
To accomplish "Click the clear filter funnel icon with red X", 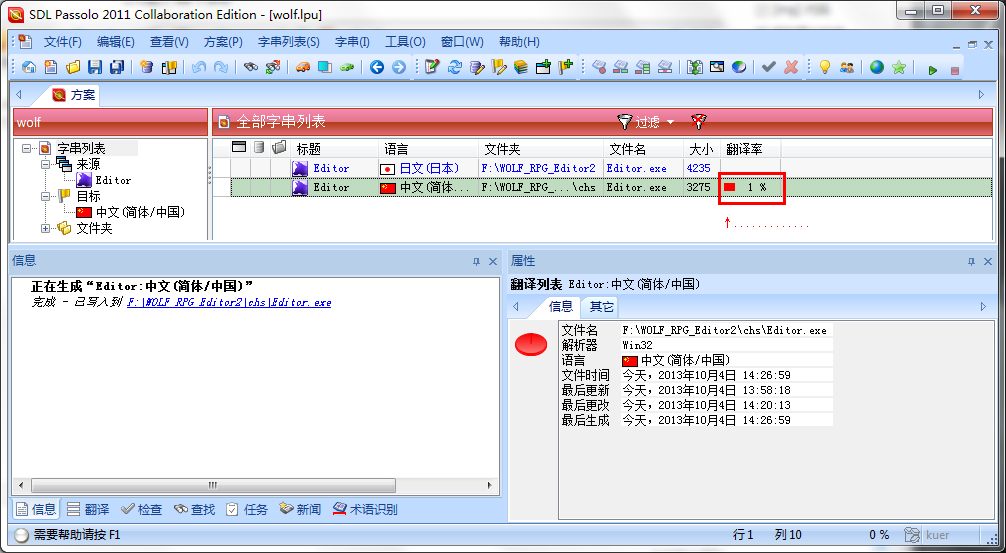I will [x=697, y=121].
